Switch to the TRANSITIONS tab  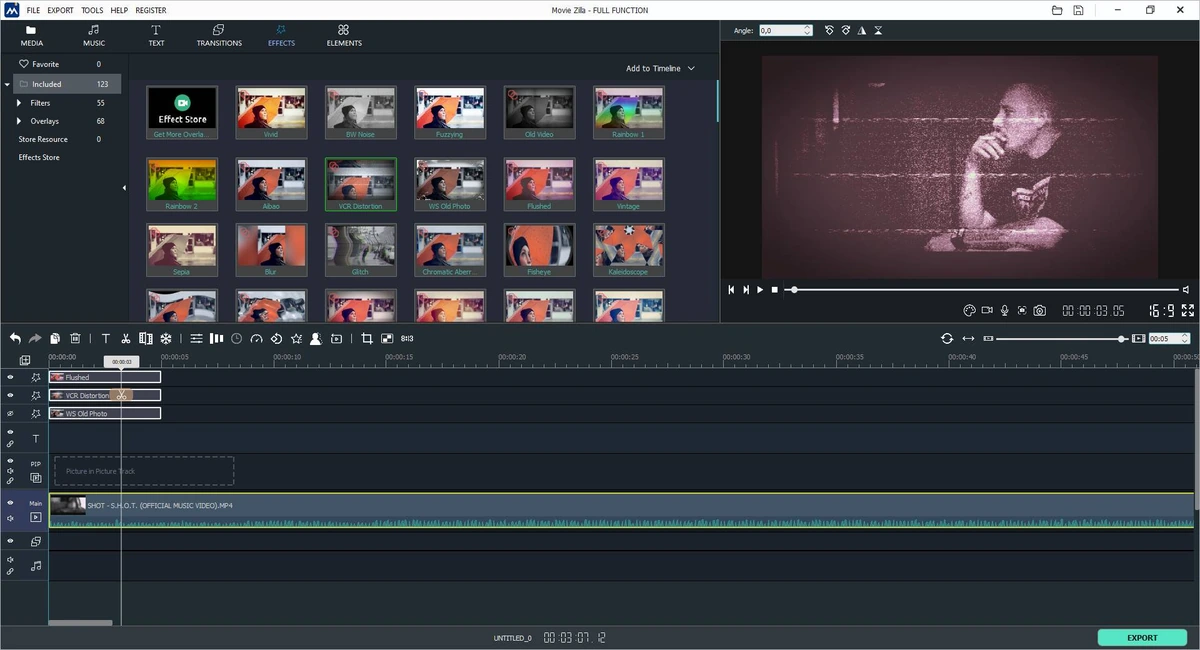(219, 36)
